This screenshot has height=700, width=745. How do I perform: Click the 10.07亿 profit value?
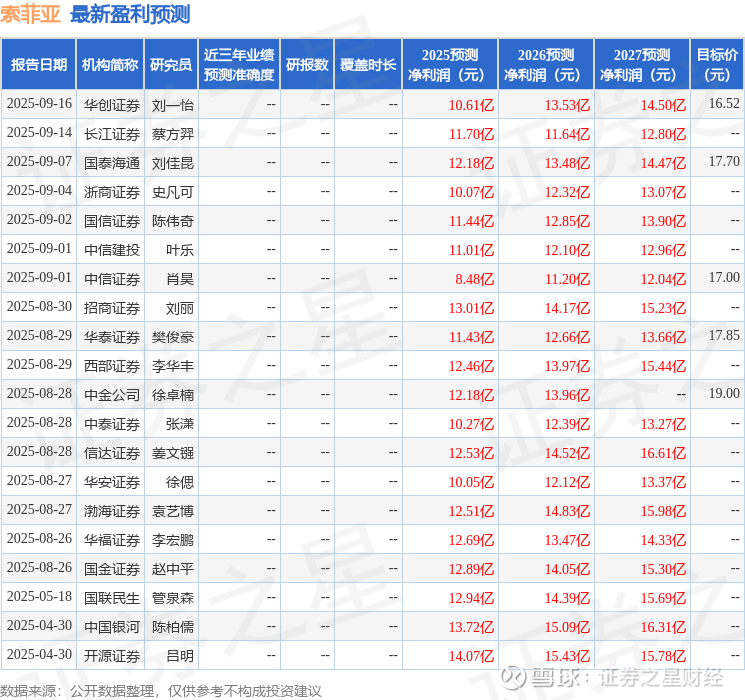471,192
